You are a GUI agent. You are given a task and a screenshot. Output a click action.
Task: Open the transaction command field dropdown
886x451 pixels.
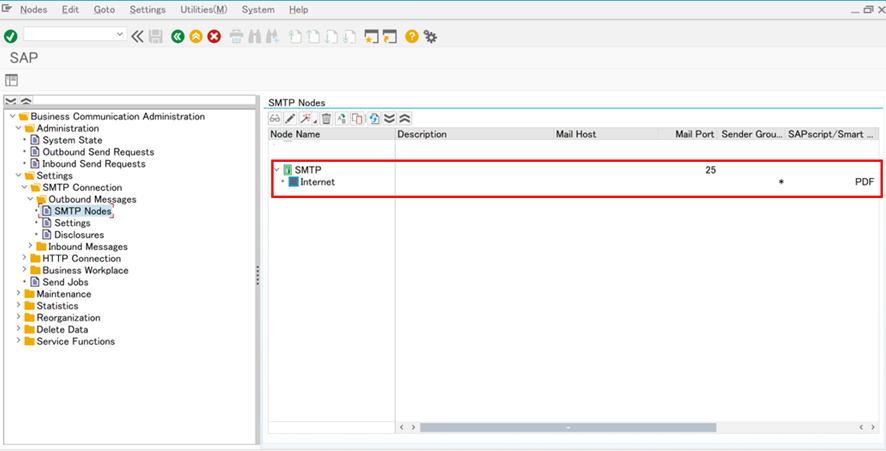(120, 34)
